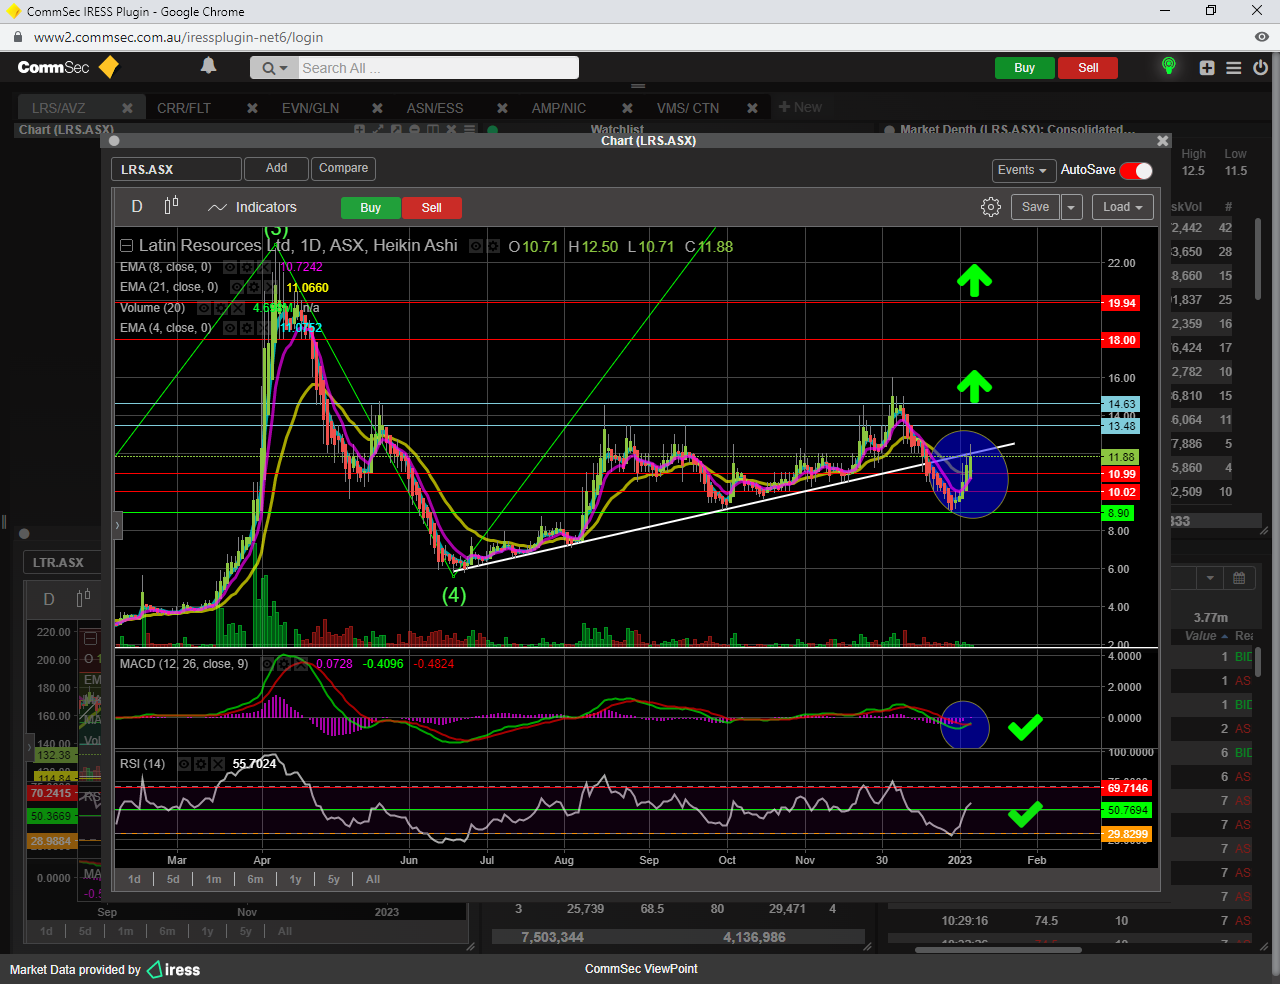Remove the RSI (14) indicator

click(217, 764)
